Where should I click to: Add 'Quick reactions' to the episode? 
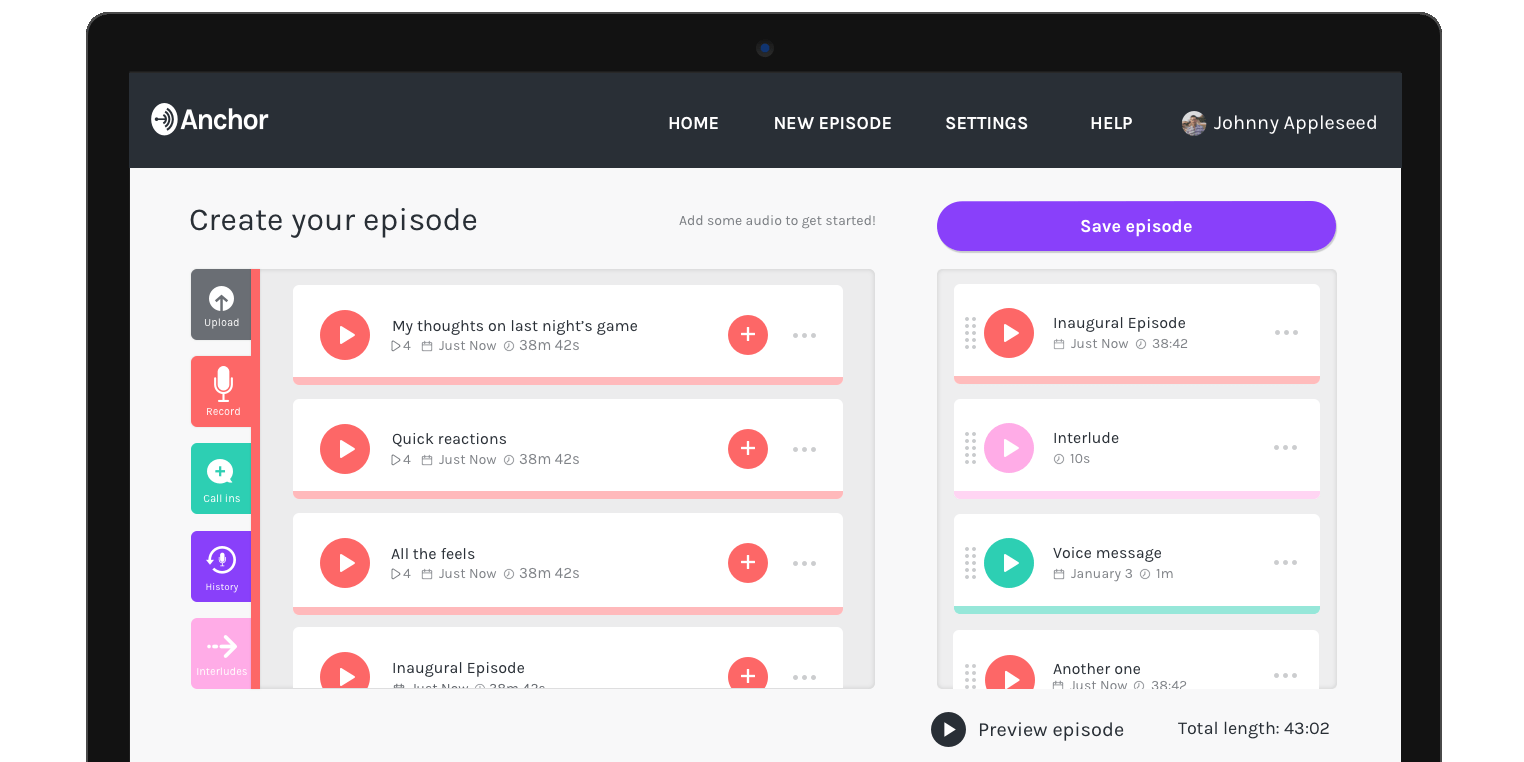coord(748,449)
